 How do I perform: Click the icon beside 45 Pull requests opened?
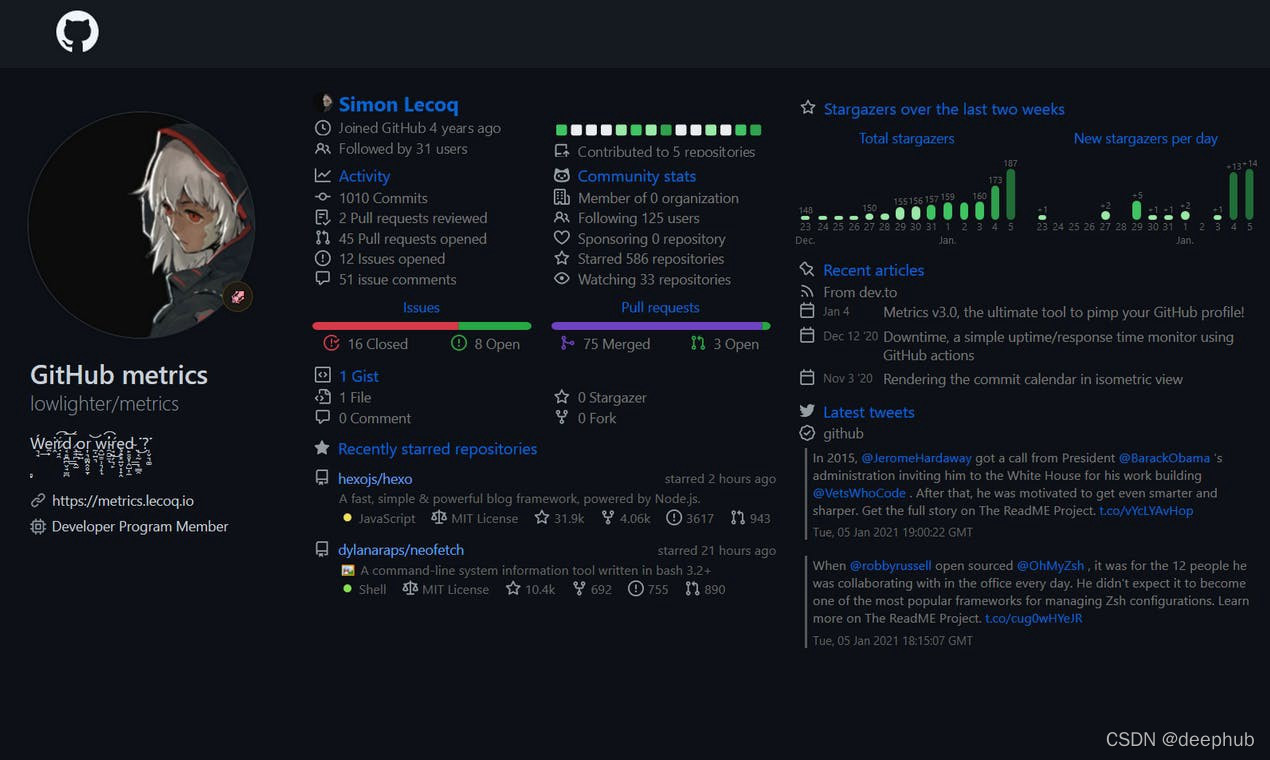(322, 239)
